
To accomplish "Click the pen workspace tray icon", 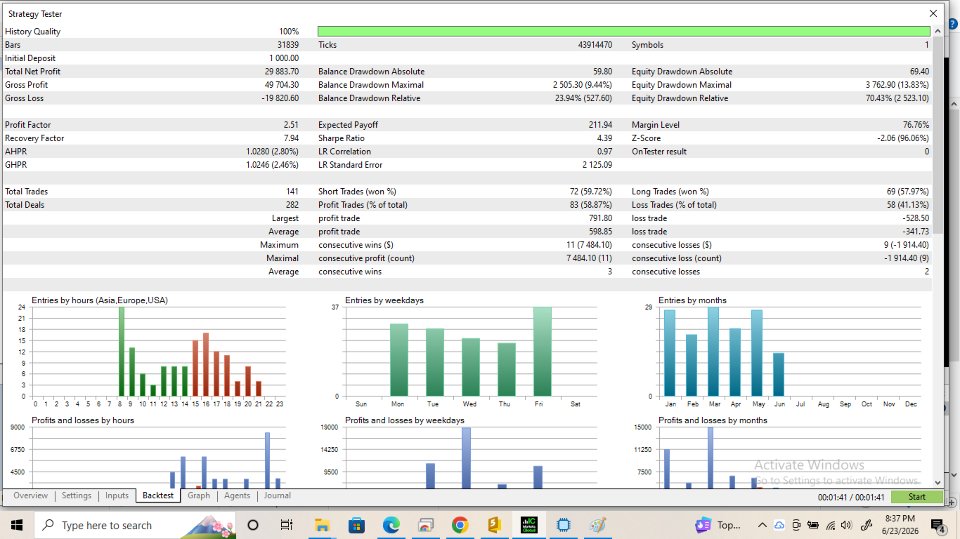I will point(866,525).
